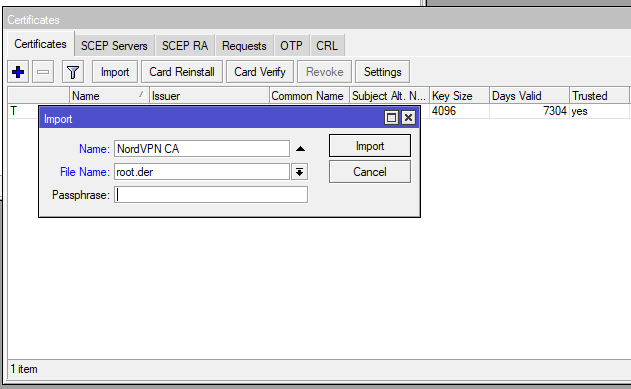
Task: Click the Card Reinstall button
Action: pyautogui.click(x=182, y=72)
